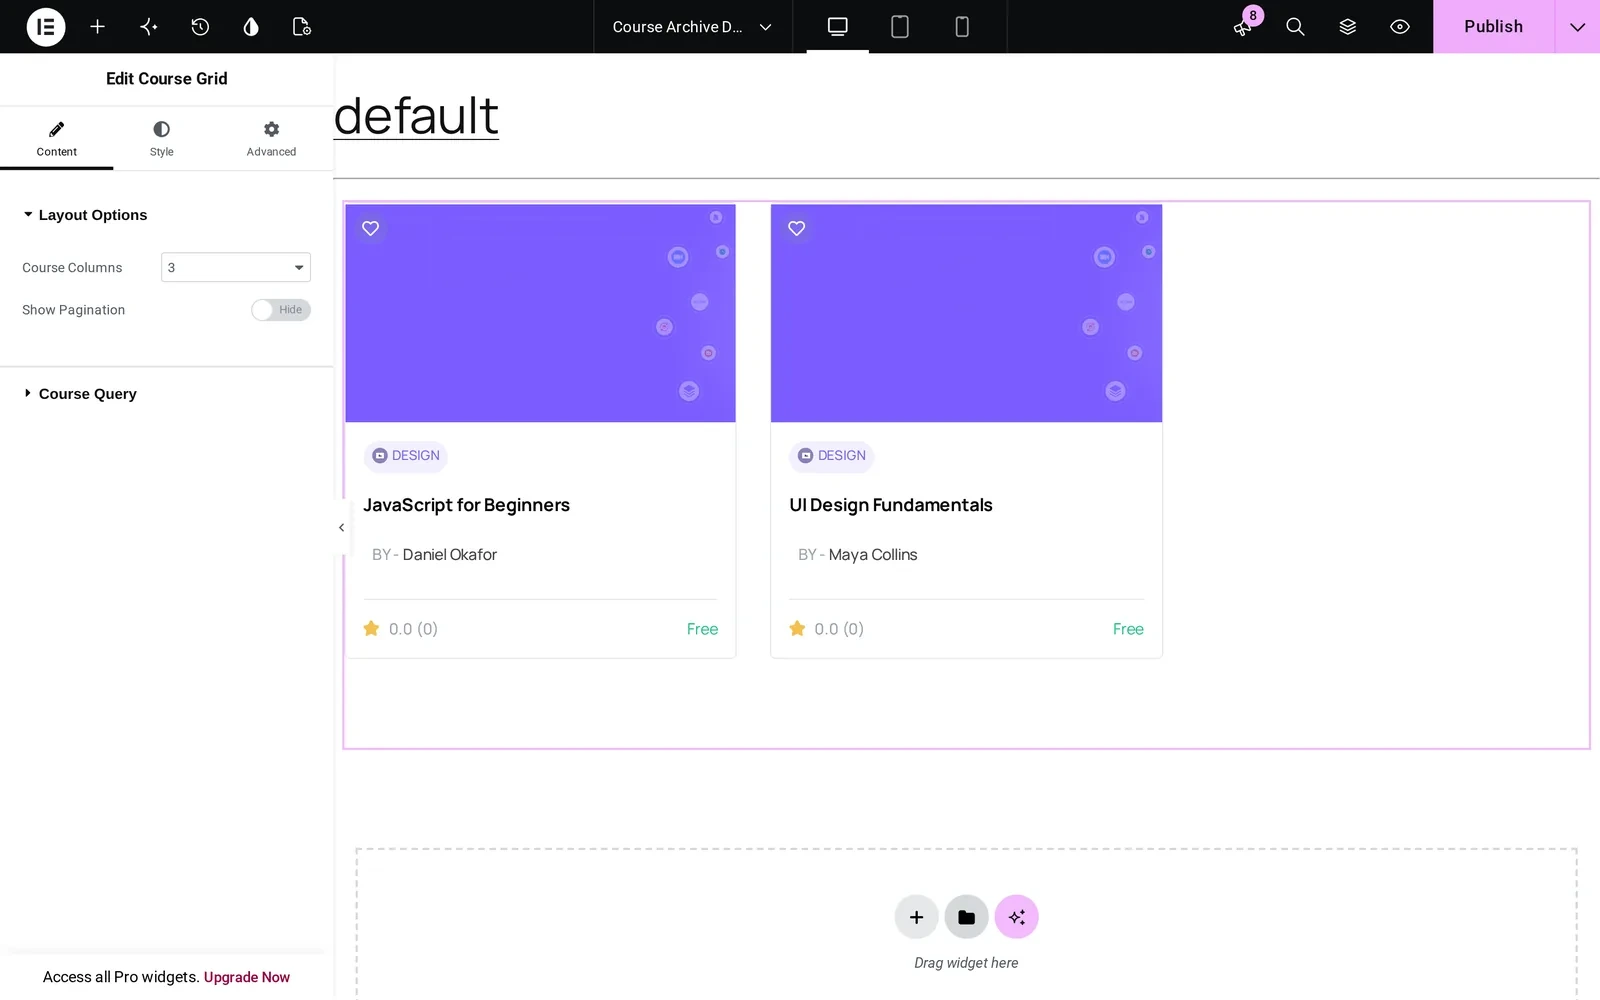Toggle the Show Pagination switch
1600x1000 pixels.
281,310
